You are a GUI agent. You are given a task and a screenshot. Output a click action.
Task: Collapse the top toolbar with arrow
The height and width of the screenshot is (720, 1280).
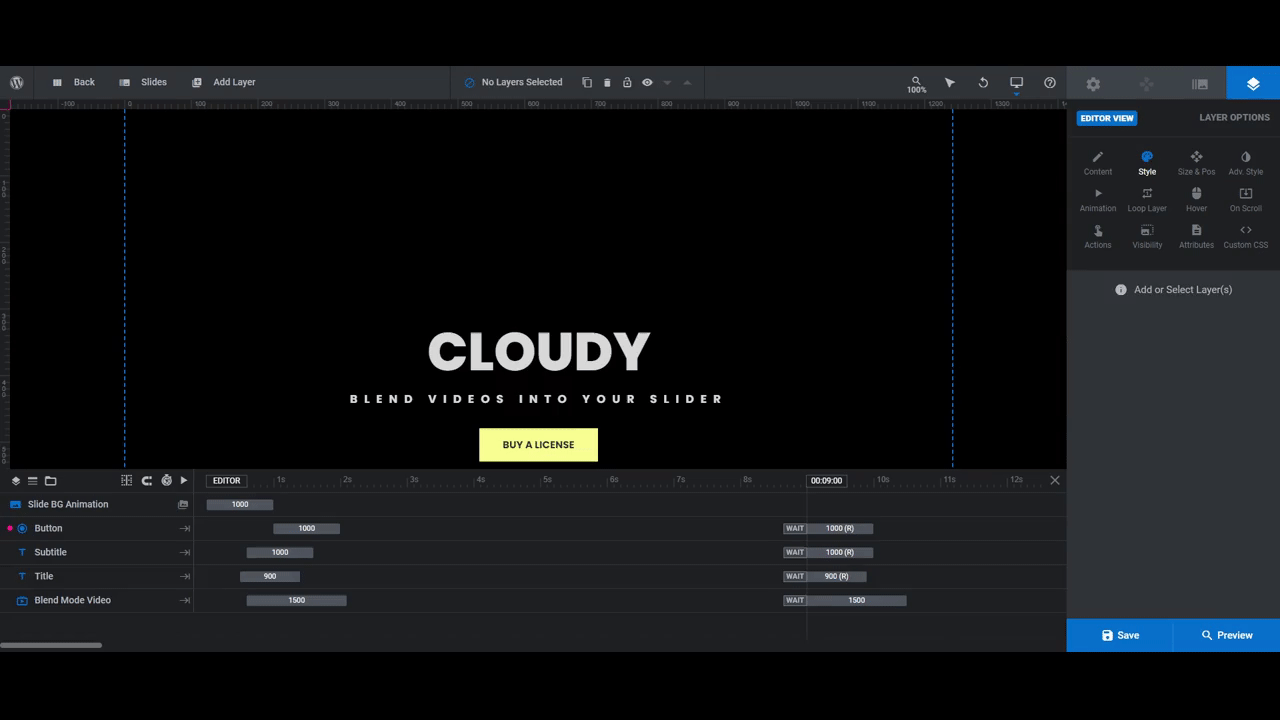pyautogui.click(x=688, y=83)
